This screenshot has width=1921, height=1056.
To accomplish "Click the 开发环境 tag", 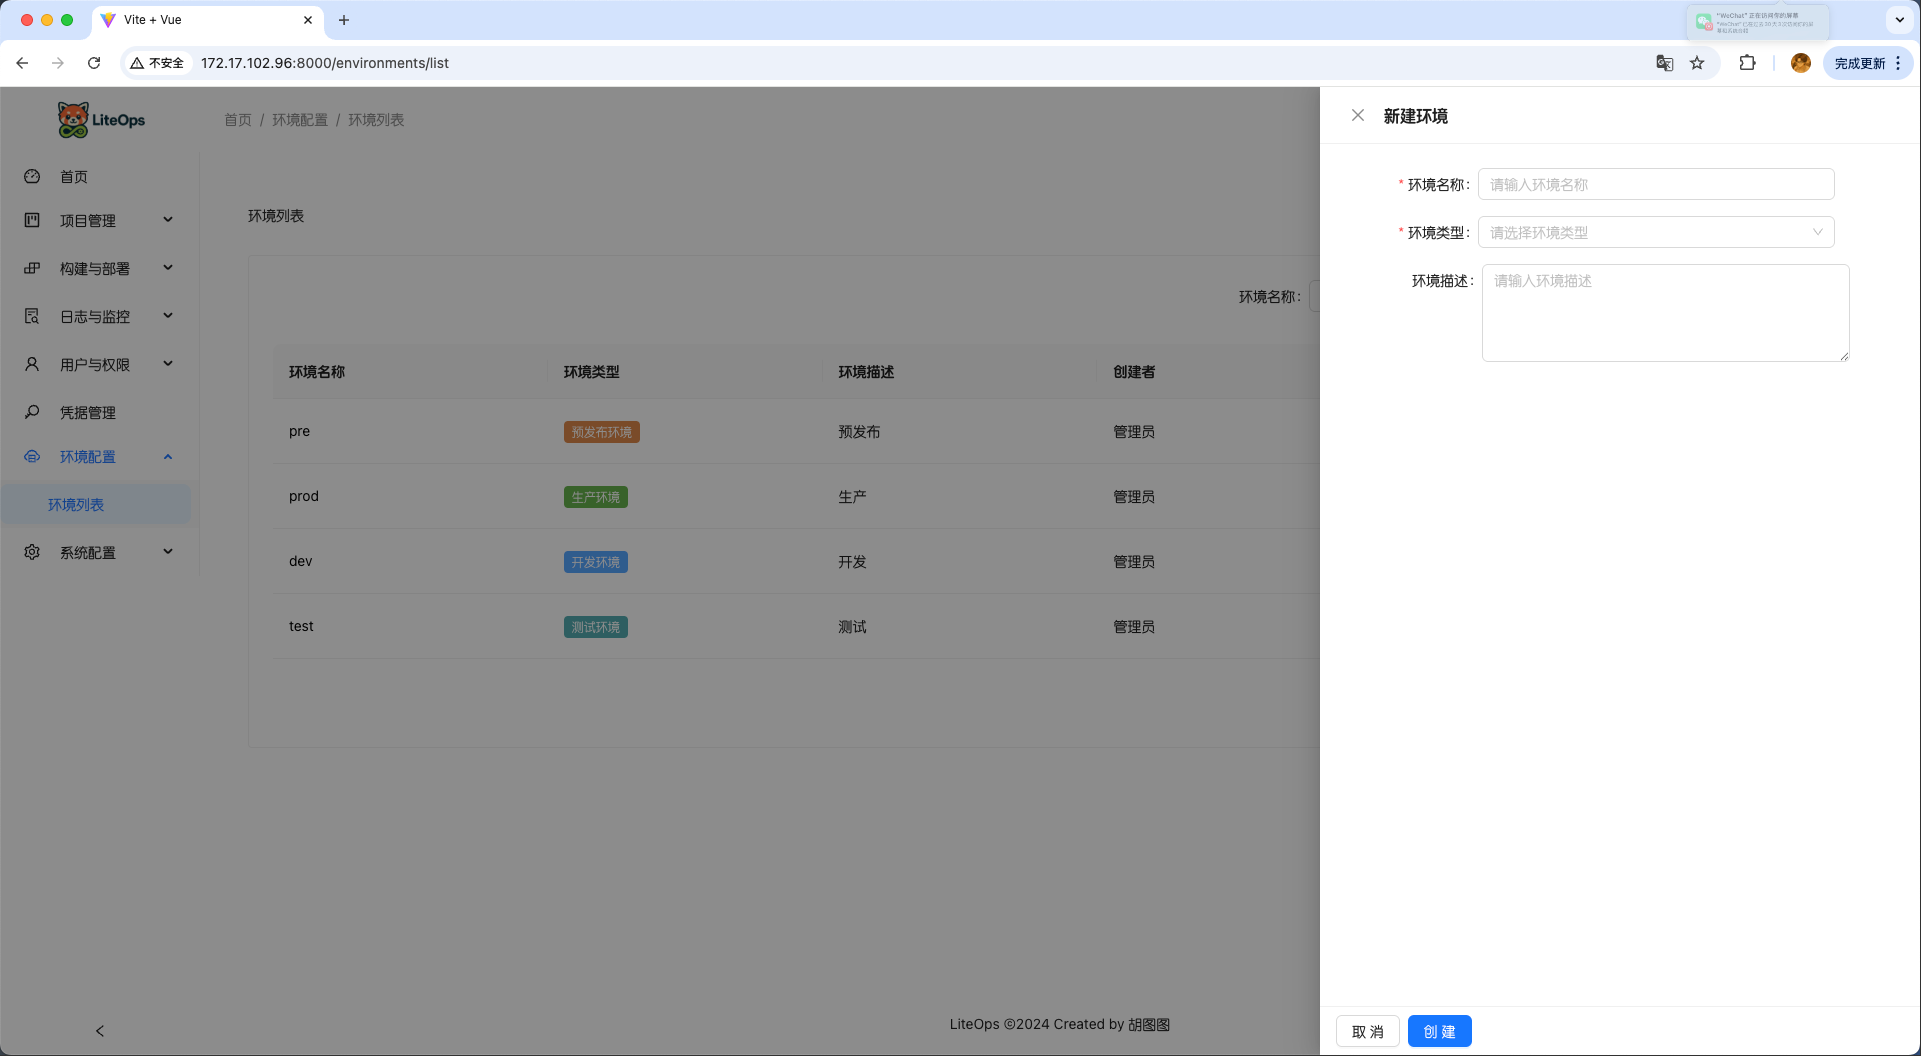I will pos(596,562).
